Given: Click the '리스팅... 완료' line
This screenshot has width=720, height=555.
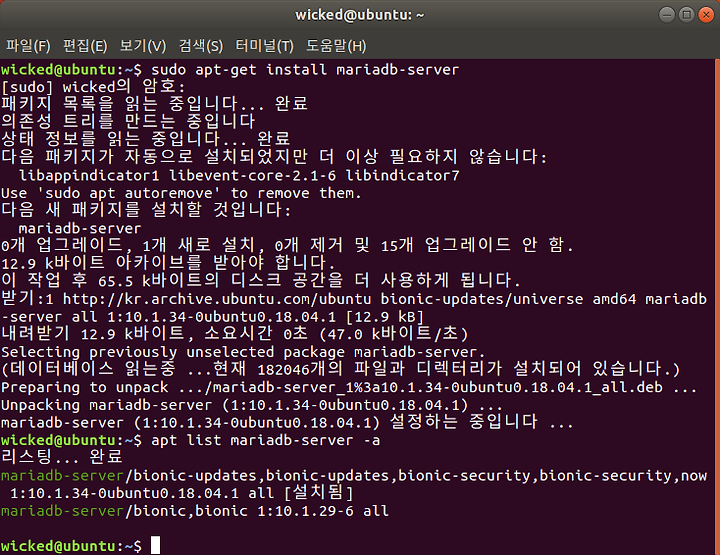Looking at the screenshot, I should pyautogui.click(x=62, y=457).
